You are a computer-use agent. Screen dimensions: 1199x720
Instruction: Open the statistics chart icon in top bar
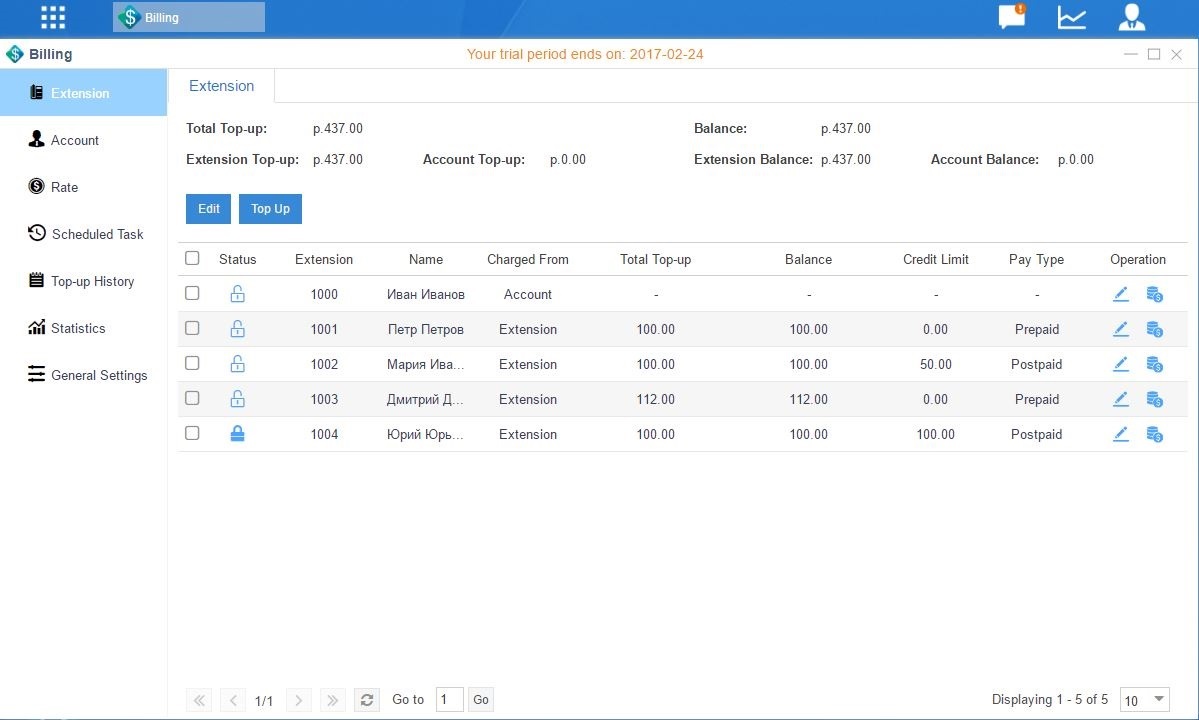(x=1071, y=17)
